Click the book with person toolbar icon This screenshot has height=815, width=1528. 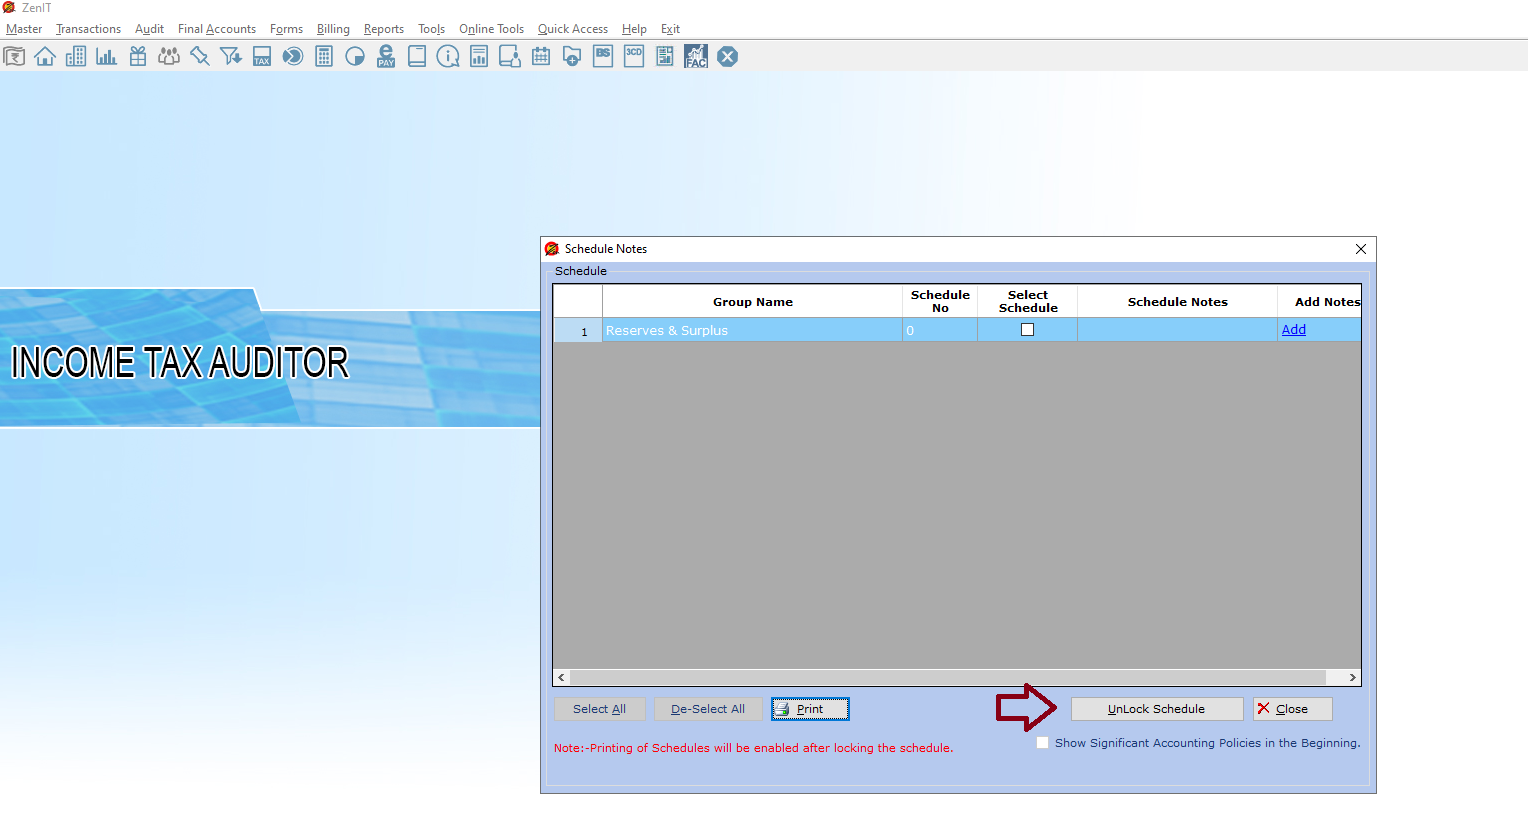510,57
